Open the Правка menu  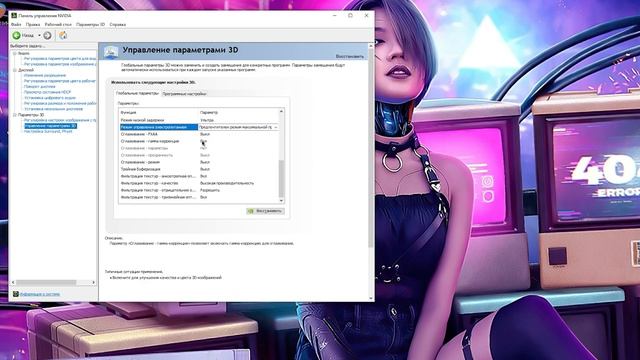pyautogui.click(x=33, y=24)
